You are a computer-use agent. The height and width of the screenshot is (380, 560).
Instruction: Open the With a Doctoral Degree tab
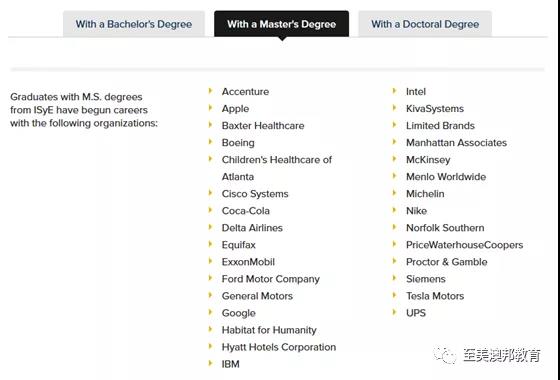tap(425, 24)
